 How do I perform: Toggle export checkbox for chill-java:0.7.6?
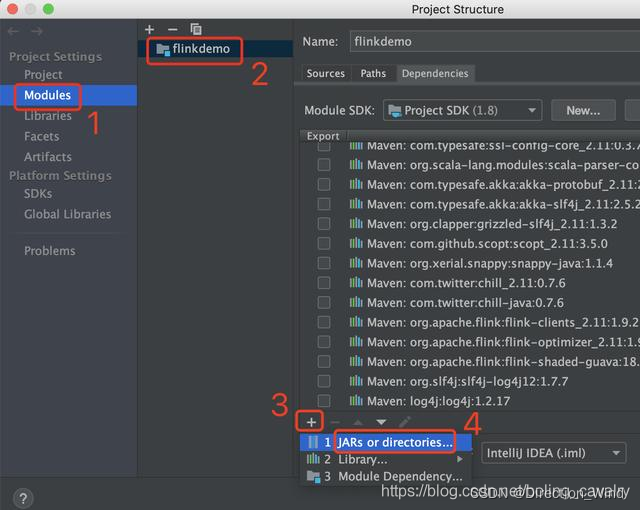pos(324,302)
